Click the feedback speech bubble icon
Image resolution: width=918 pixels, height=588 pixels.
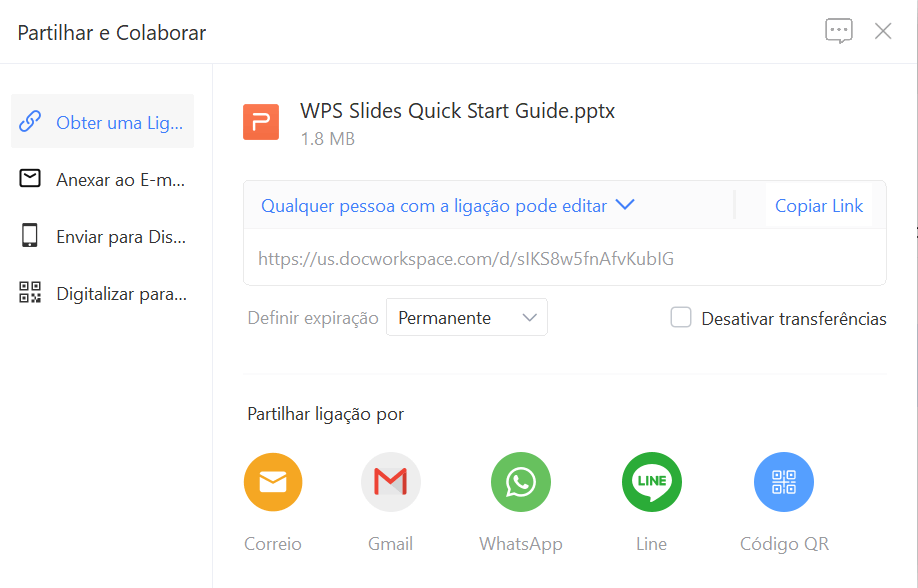838,30
